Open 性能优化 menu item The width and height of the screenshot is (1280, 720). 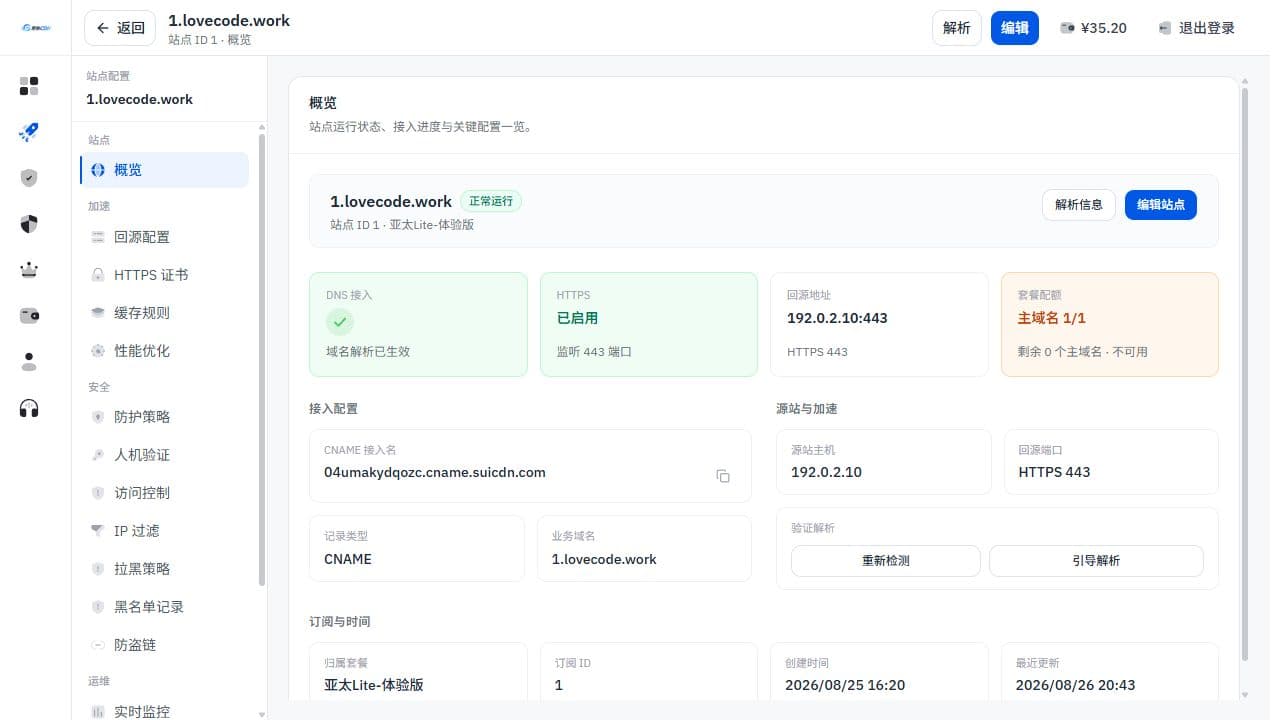tap(164, 351)
